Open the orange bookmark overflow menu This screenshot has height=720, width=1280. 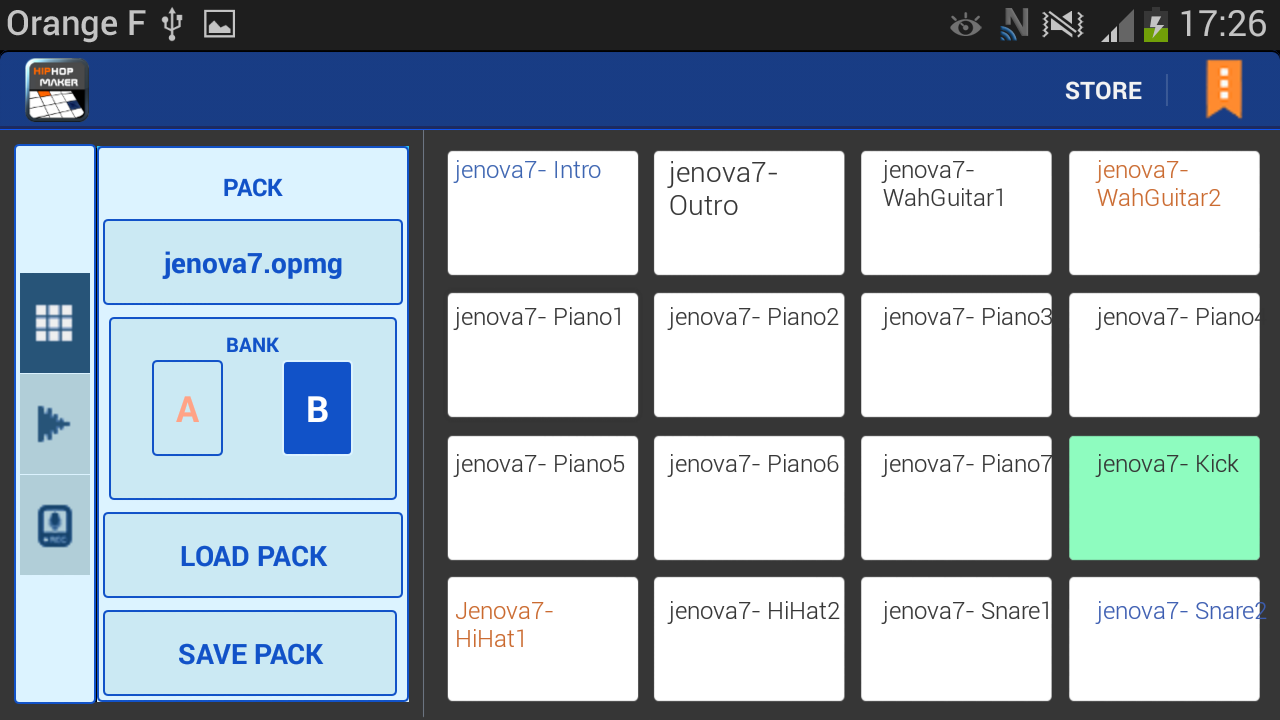point(1223,89)
